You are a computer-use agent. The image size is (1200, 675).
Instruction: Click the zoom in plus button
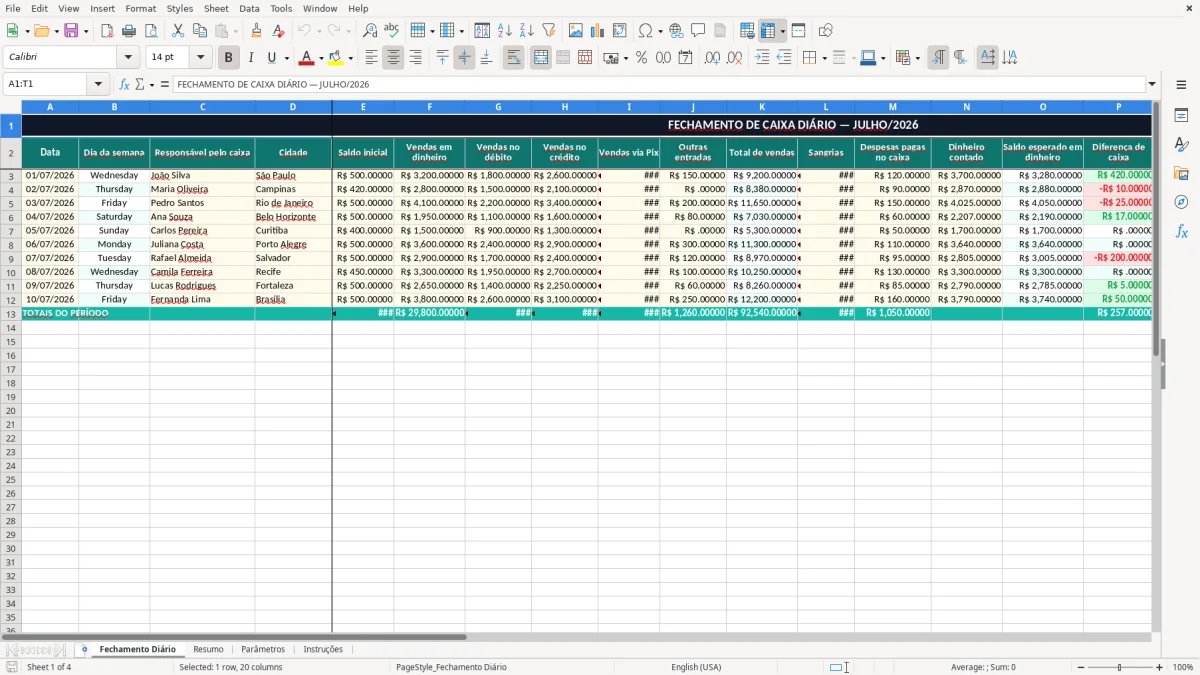[x=1160, y=667]
